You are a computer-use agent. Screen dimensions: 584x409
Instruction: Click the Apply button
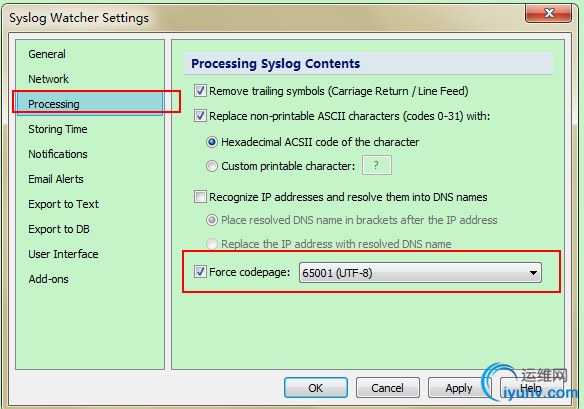459,388
